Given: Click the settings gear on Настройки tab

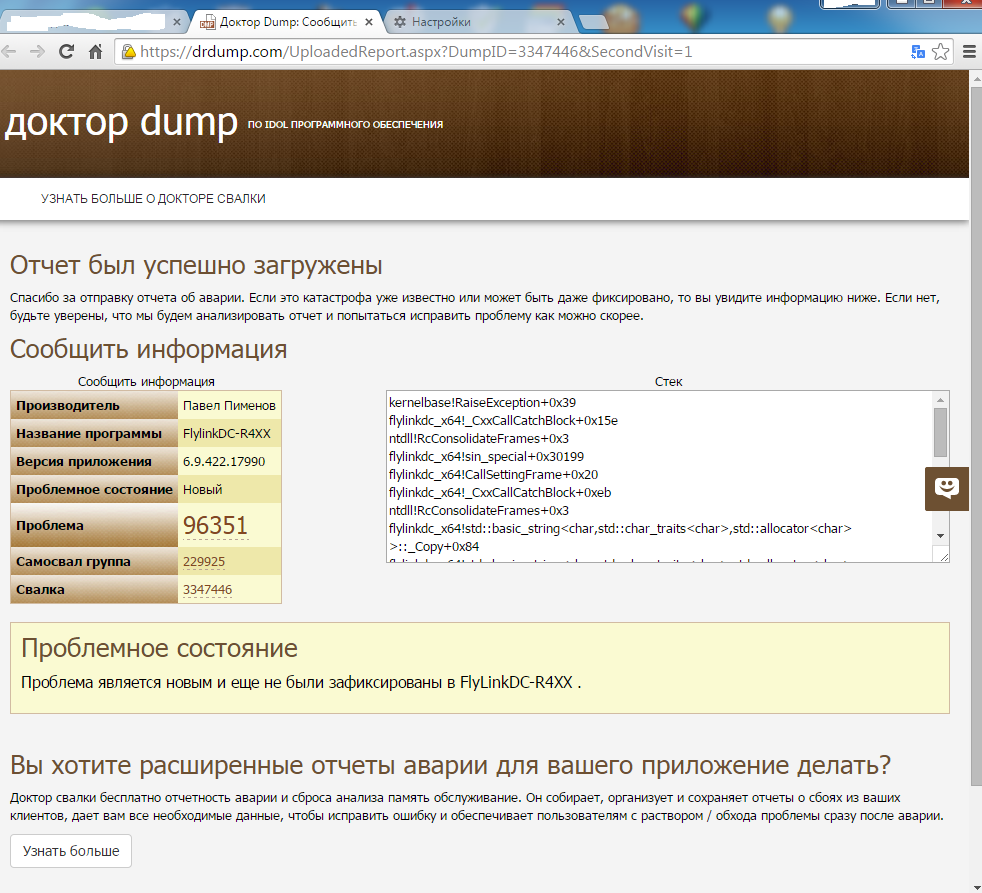Looking at the screenshot, I should pyautogui.click(x=400, y=22).
